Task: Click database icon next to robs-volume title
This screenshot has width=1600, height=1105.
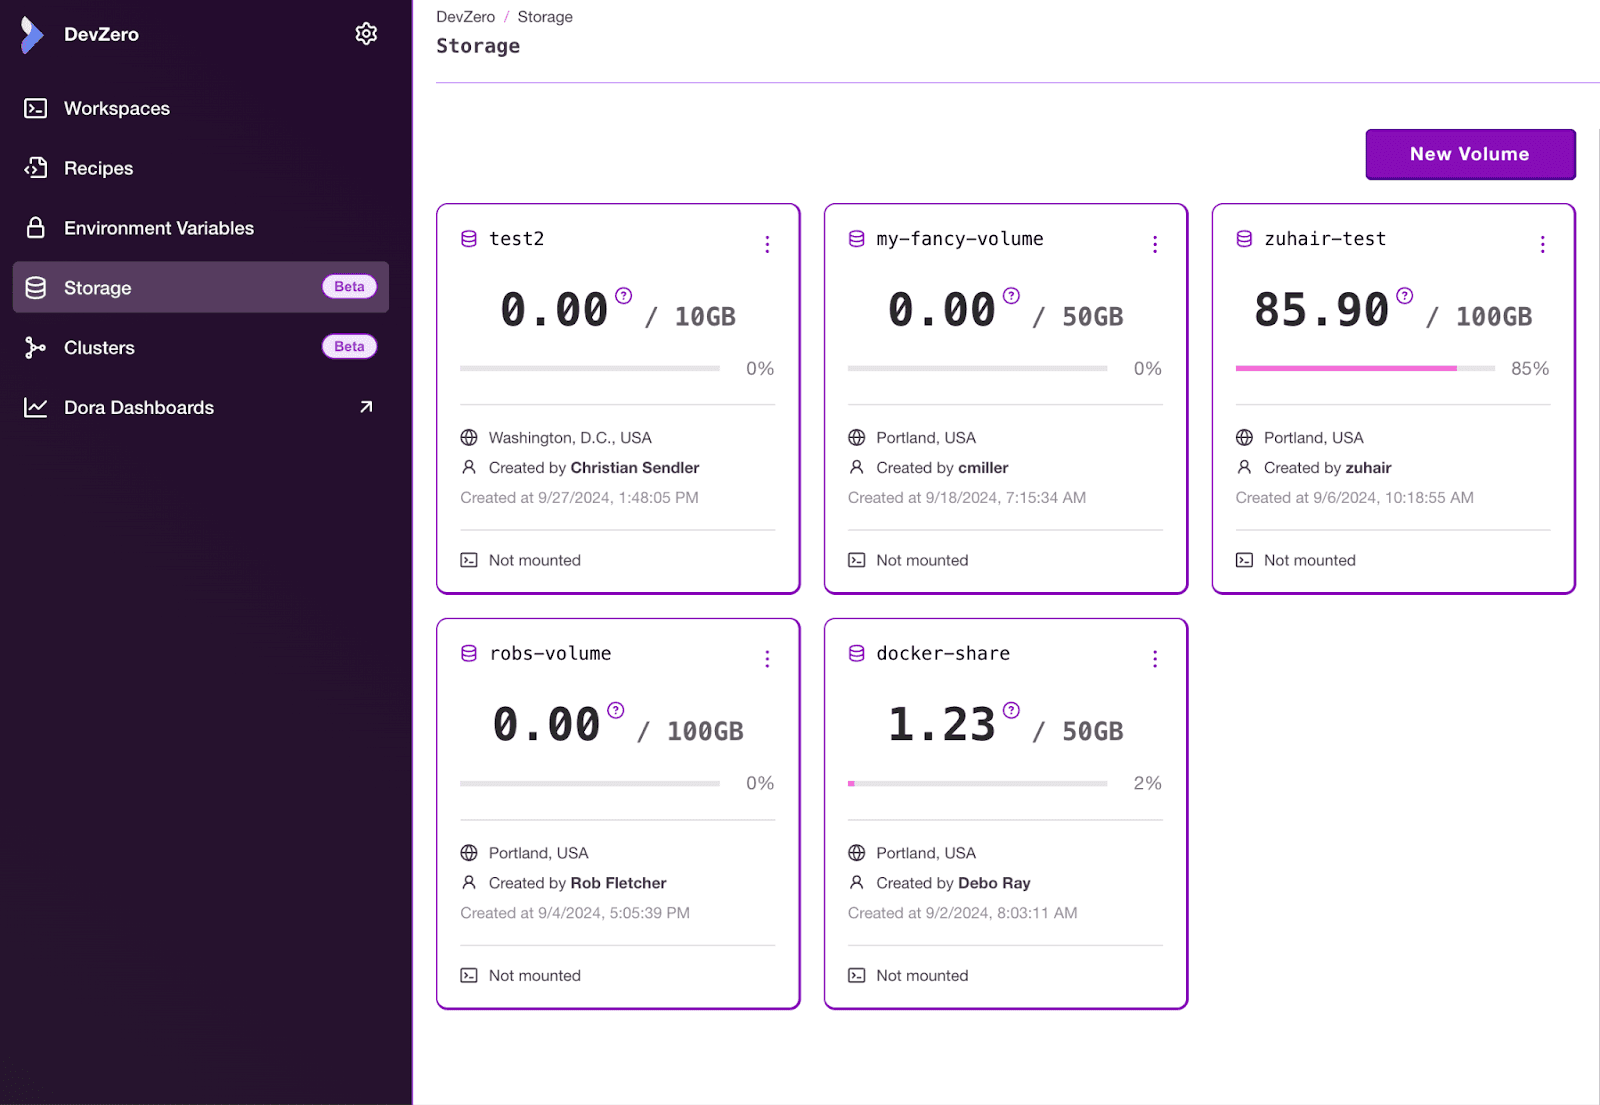Action: (x=469, y=654)
